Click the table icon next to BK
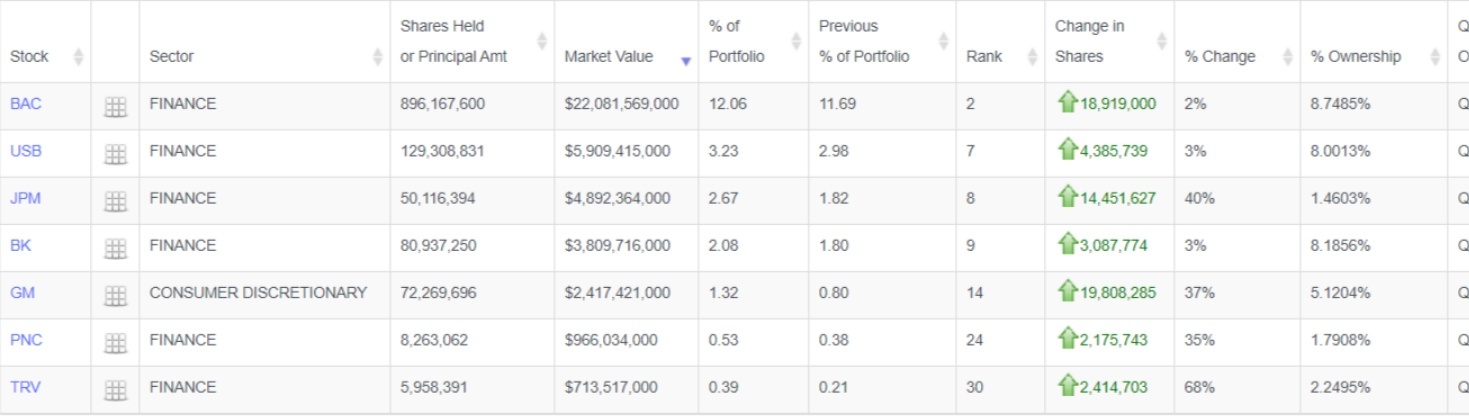The height and width of the screenshot is (418, 1469). click(x=115, y=248)
